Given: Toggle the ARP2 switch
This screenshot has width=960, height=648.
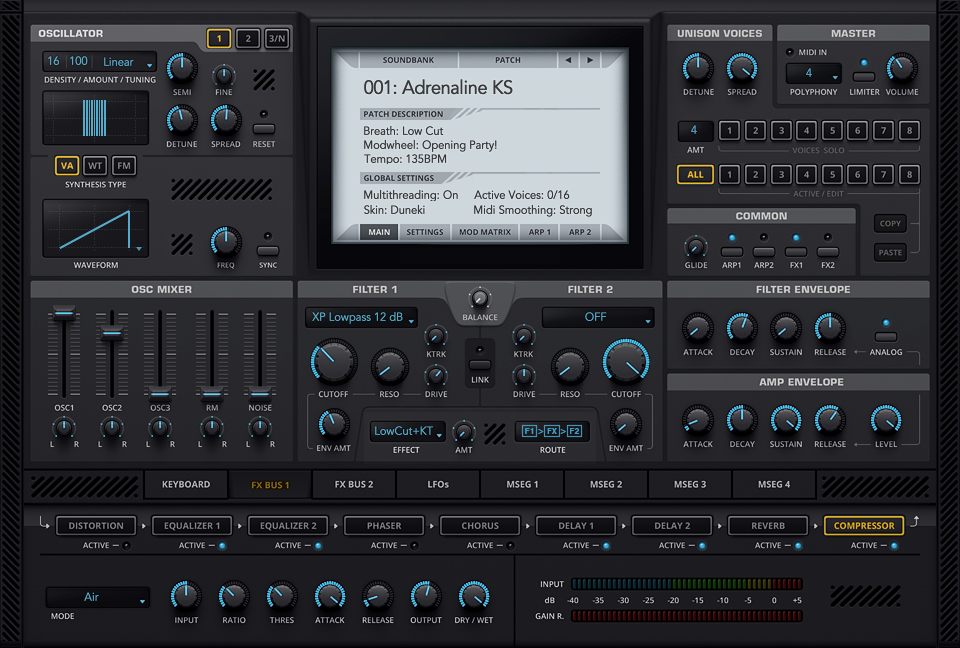Looking at the screenshot, I should [763, 252].
